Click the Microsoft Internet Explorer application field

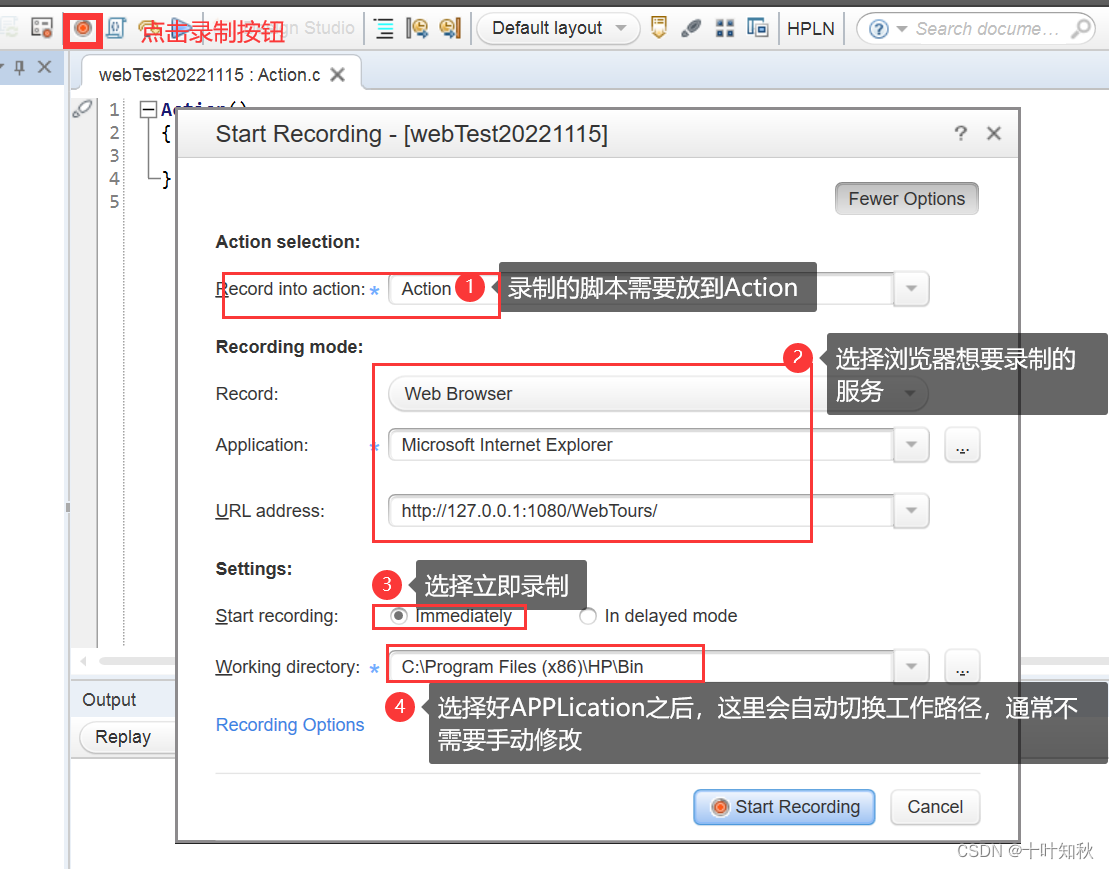[x=641, y=445]
